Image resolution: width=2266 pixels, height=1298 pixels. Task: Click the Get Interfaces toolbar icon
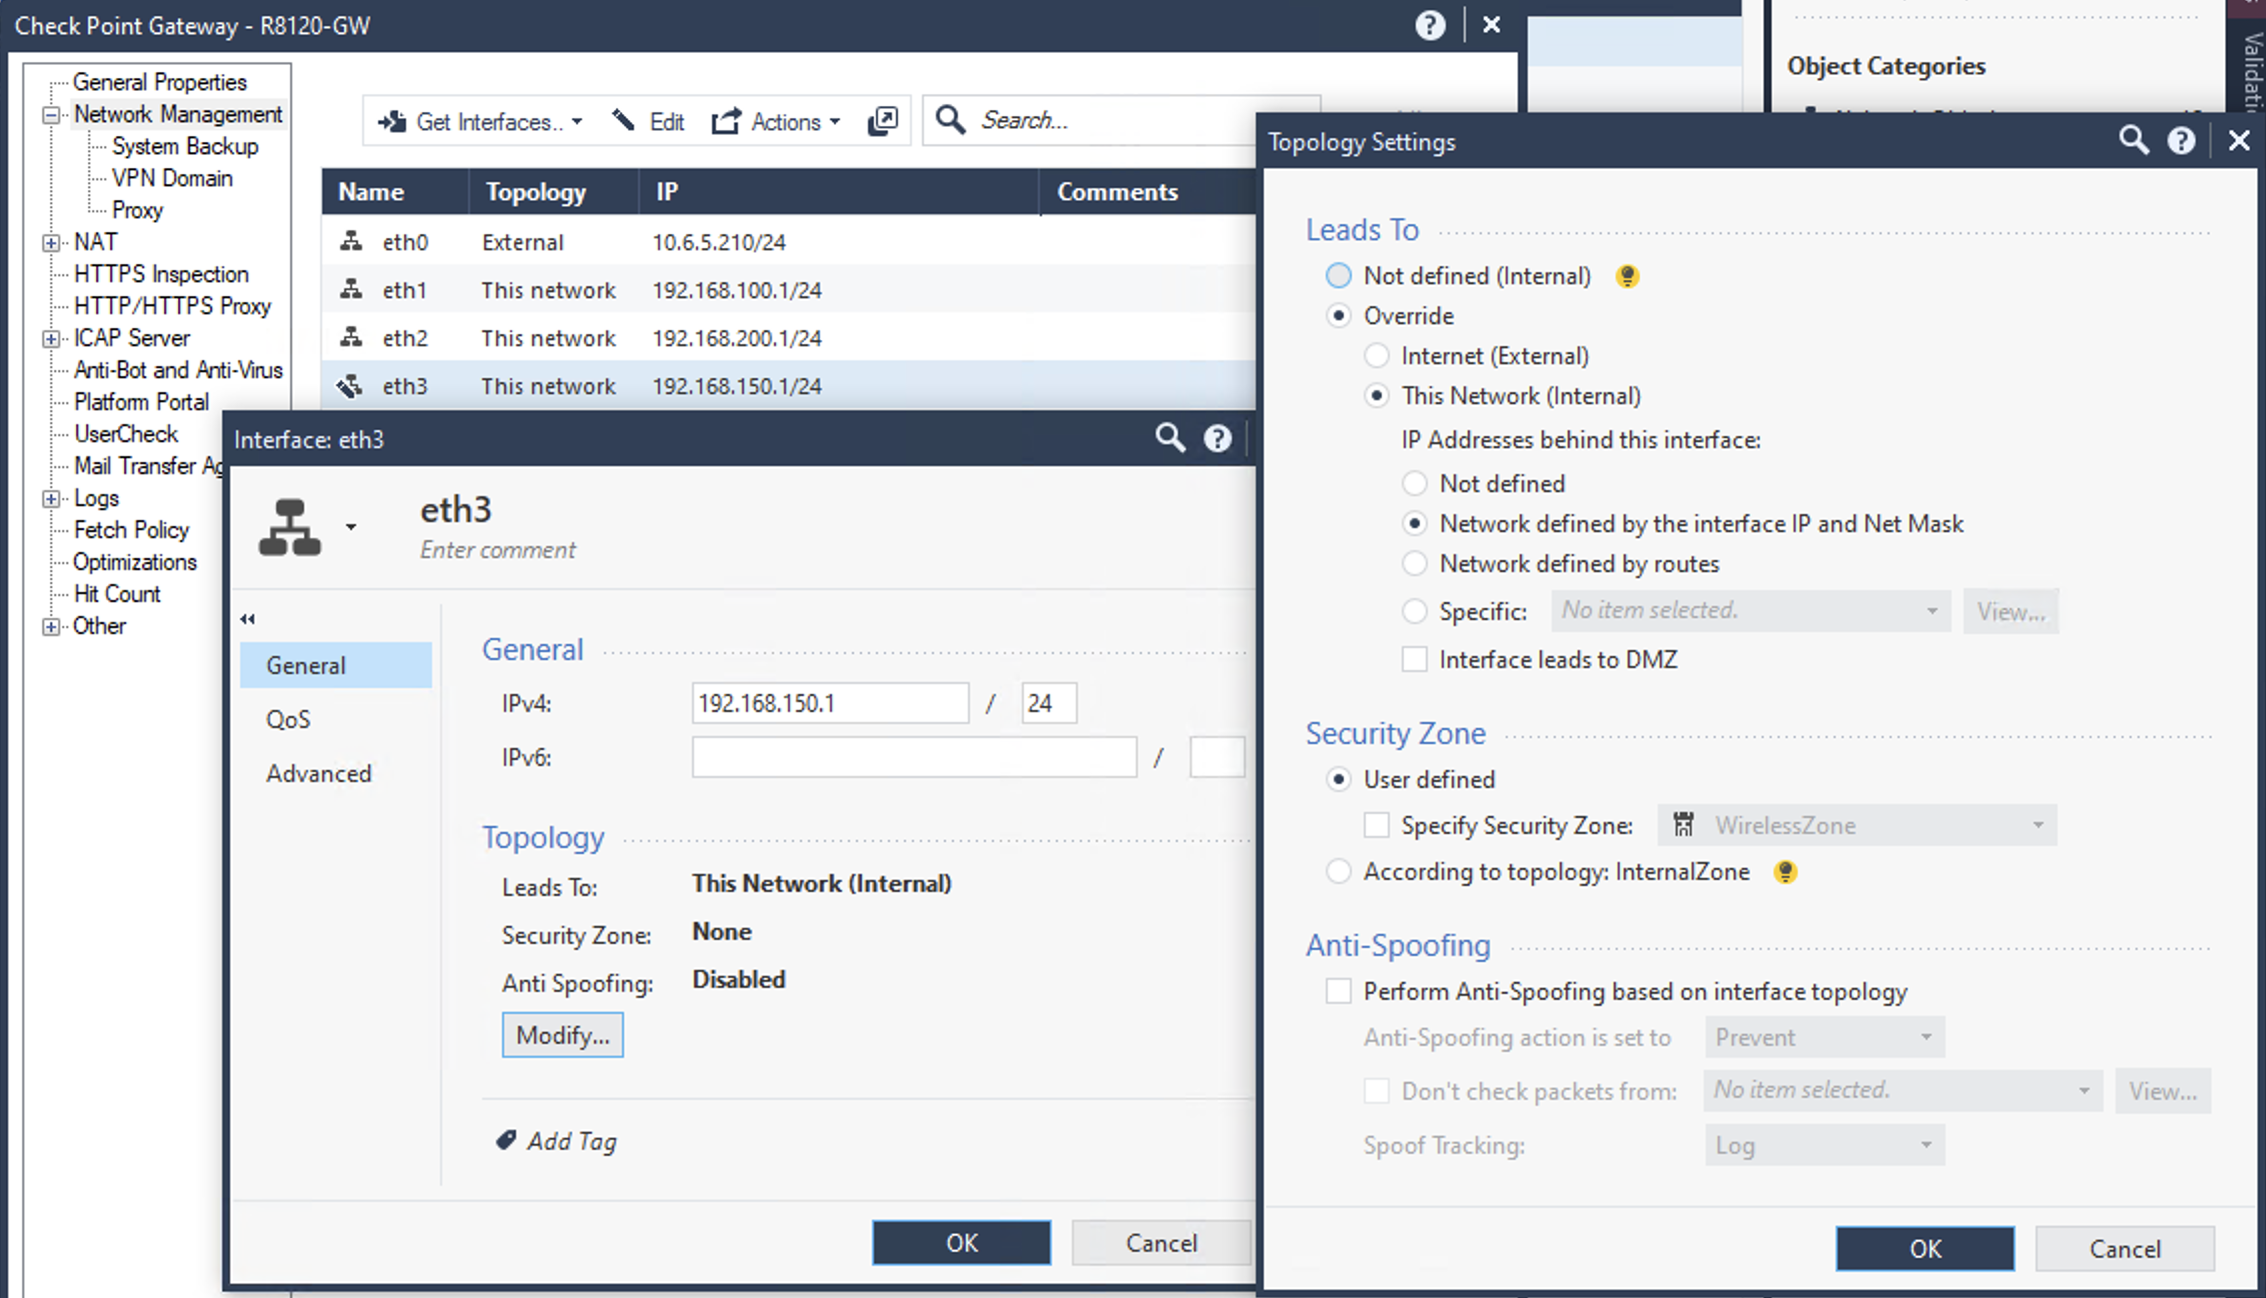(392, 121)
